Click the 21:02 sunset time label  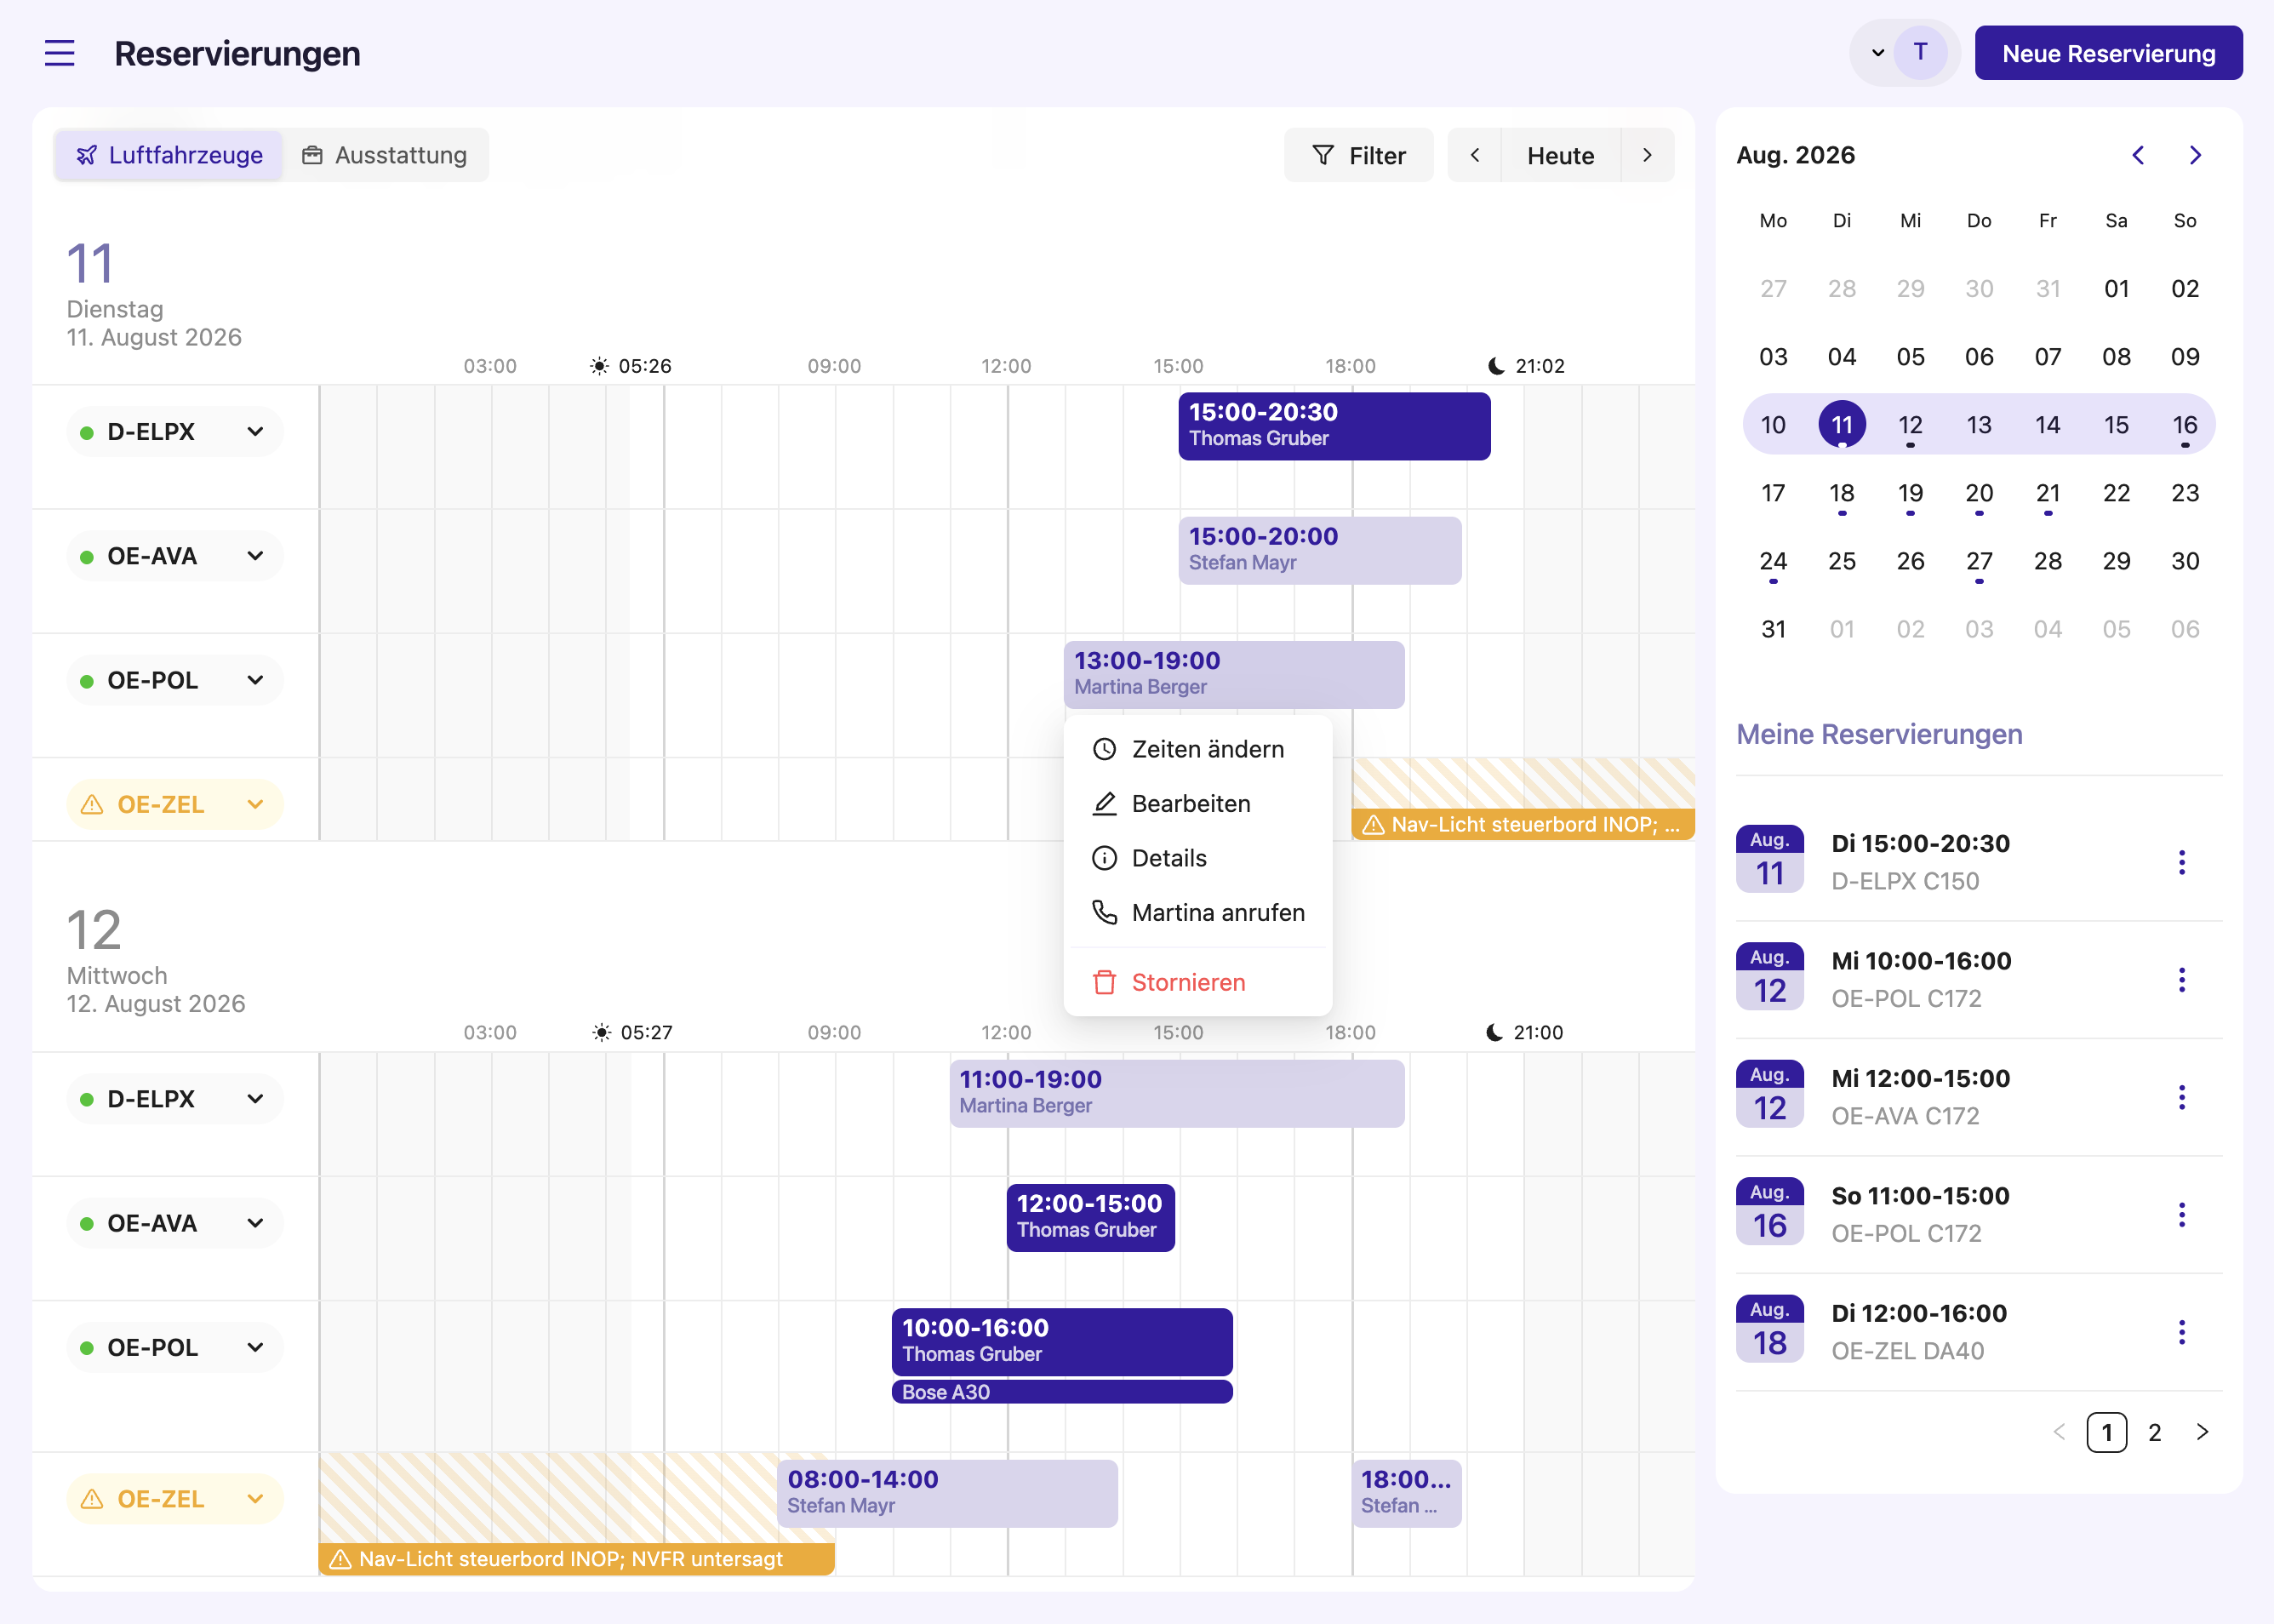pos(1540,366)
